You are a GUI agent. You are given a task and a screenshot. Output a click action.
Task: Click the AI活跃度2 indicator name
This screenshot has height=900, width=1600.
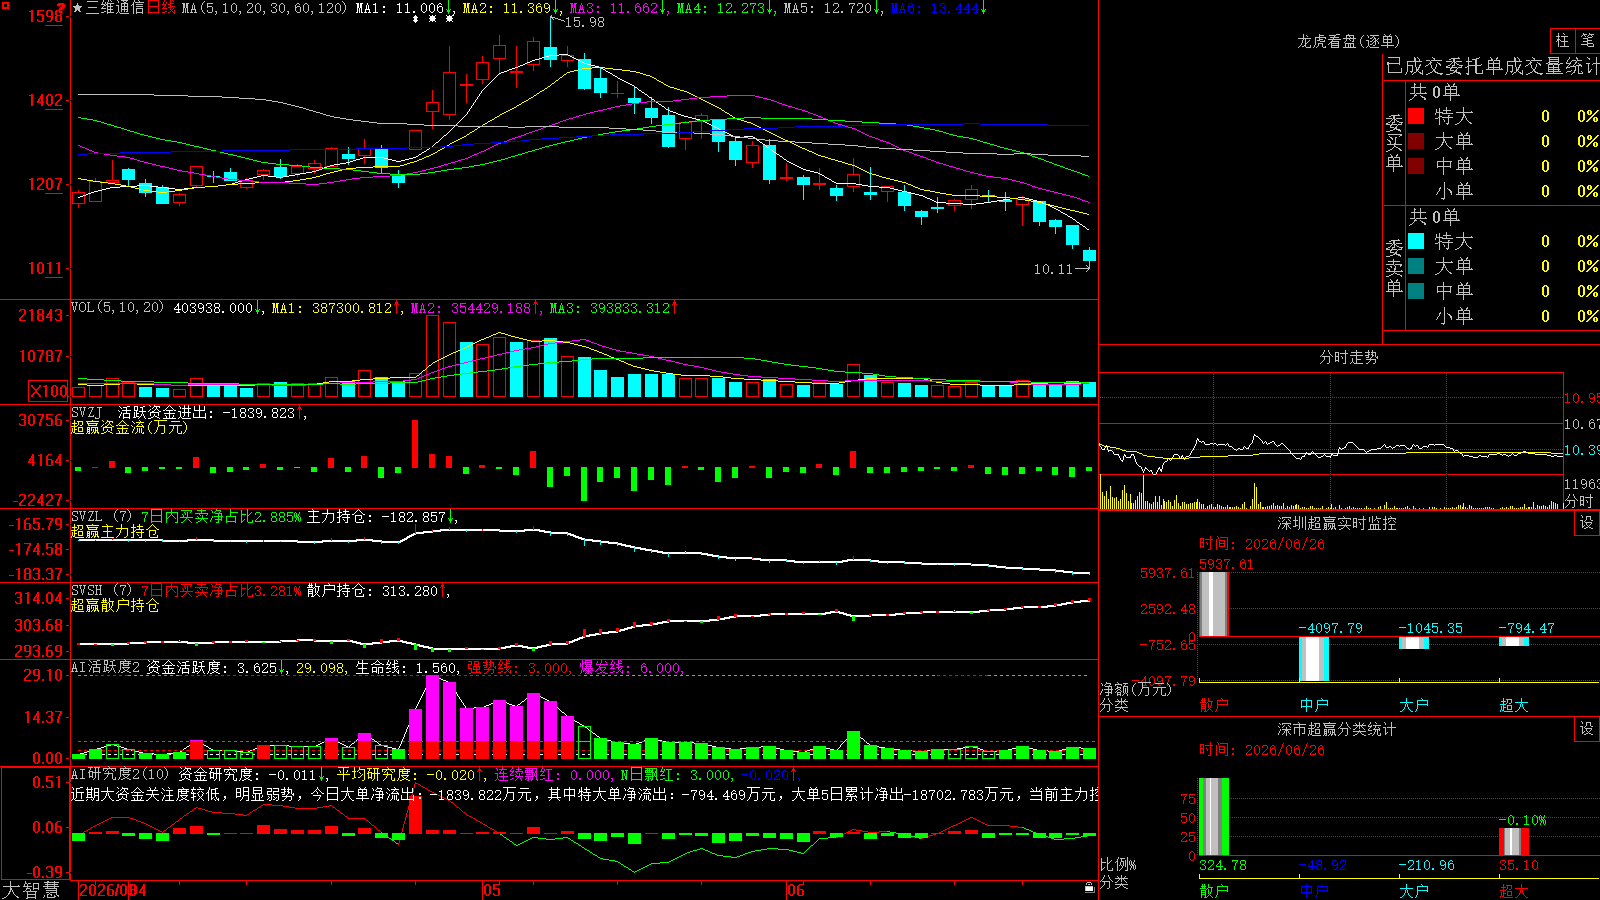[106, 667]
